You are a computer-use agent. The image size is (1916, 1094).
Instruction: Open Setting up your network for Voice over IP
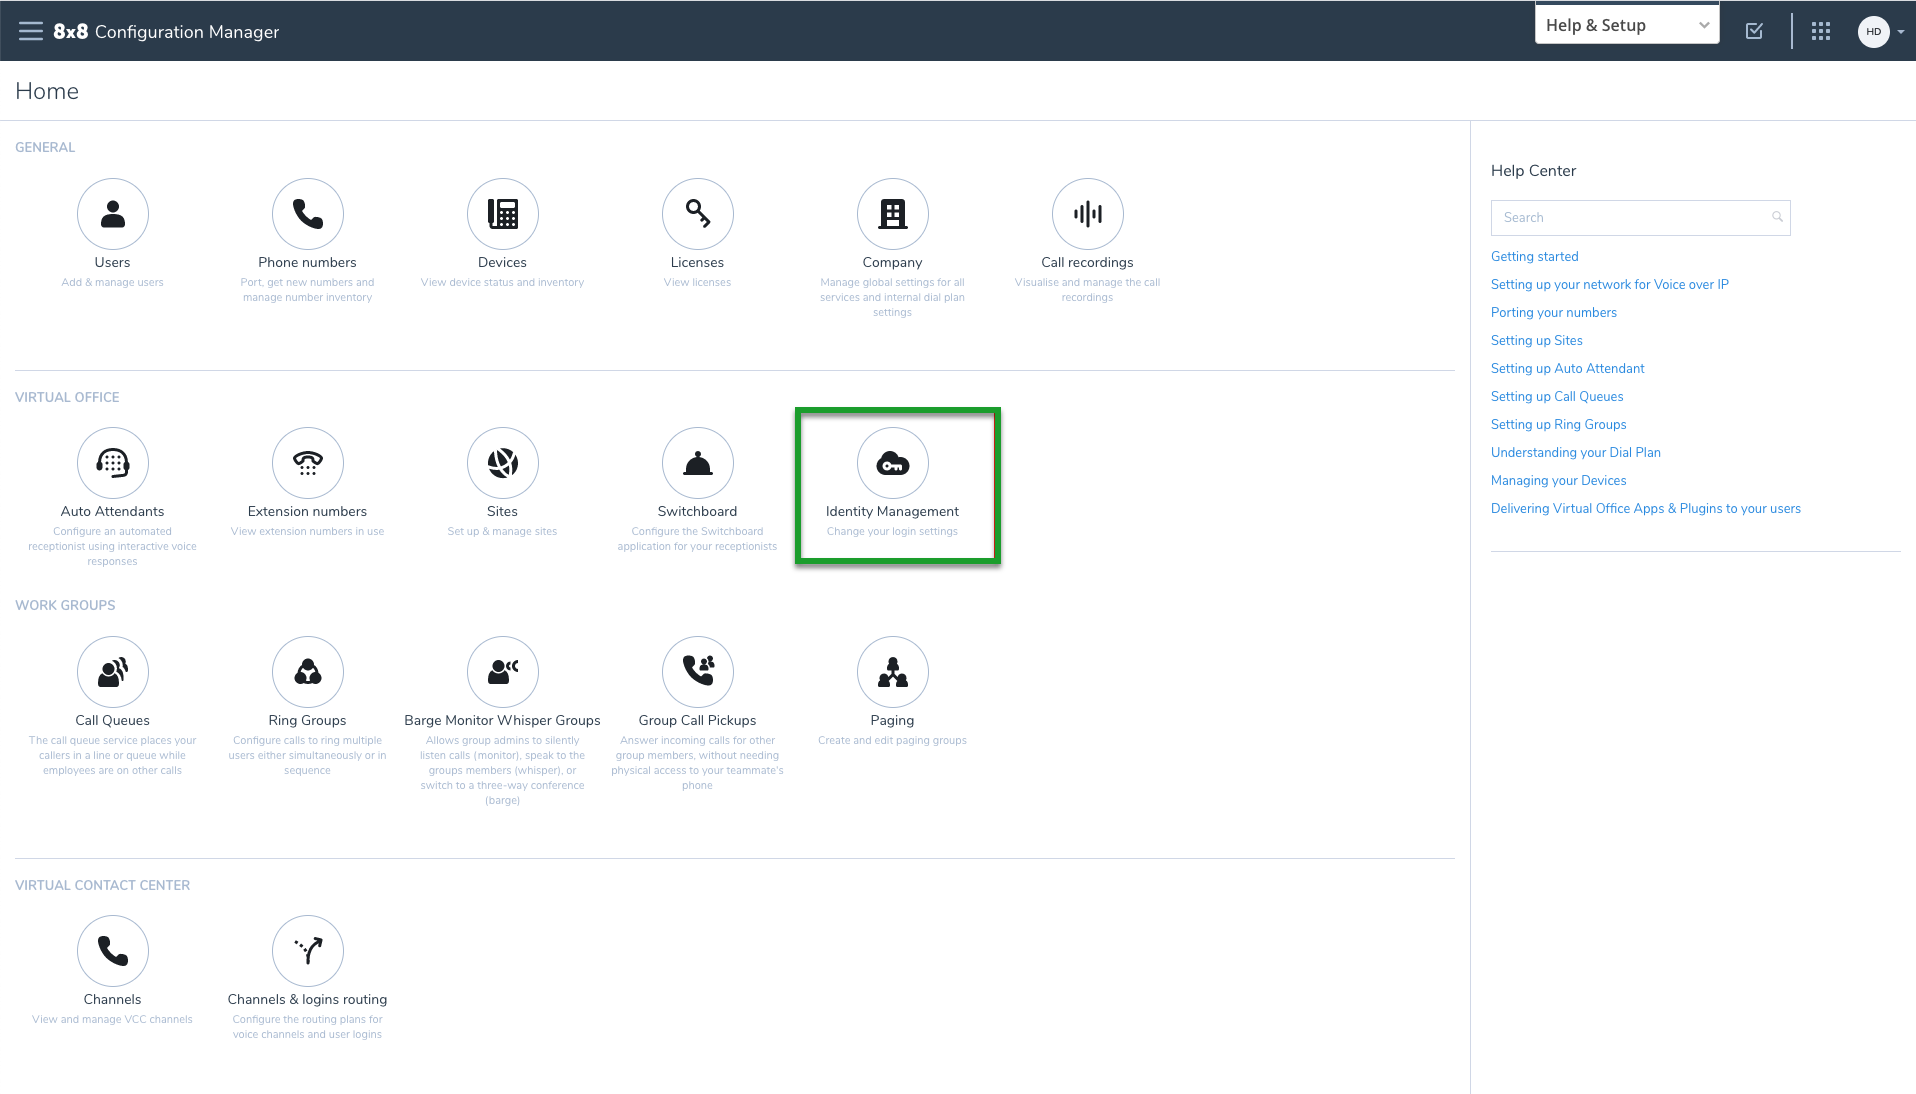[x=1609, y=285]
